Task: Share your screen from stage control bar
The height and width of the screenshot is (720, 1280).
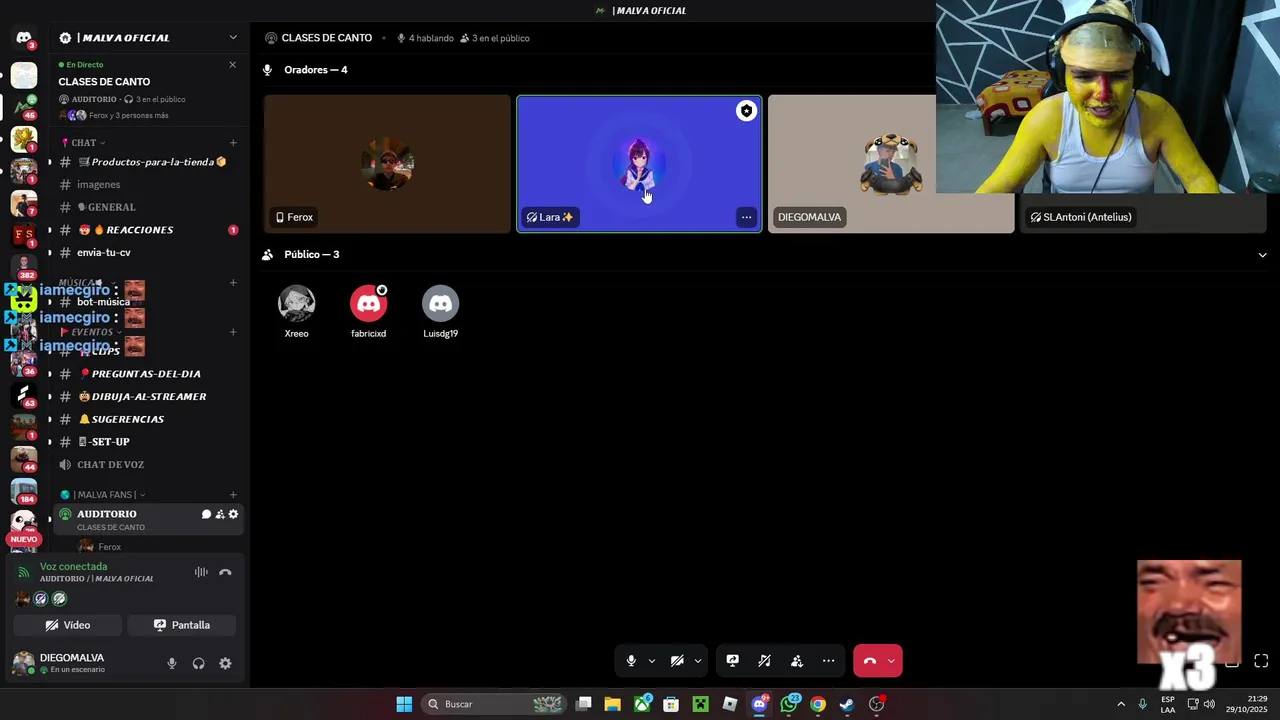Action: point(732,661)
